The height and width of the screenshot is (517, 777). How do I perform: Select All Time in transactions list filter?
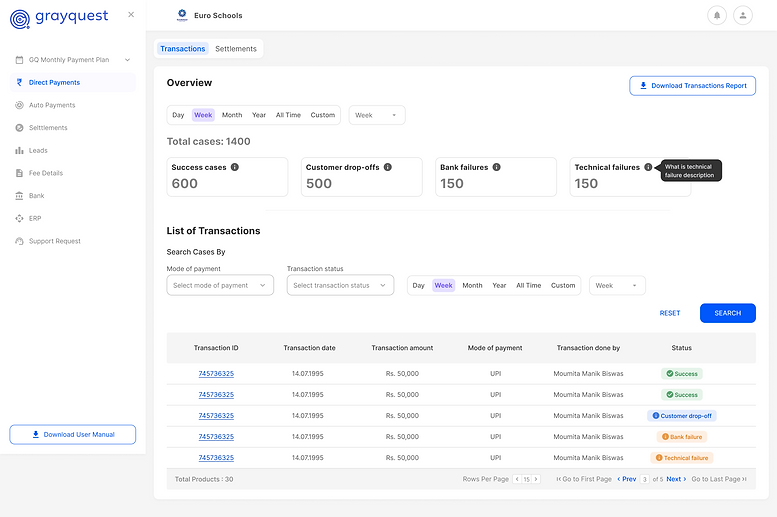[529, 286]
